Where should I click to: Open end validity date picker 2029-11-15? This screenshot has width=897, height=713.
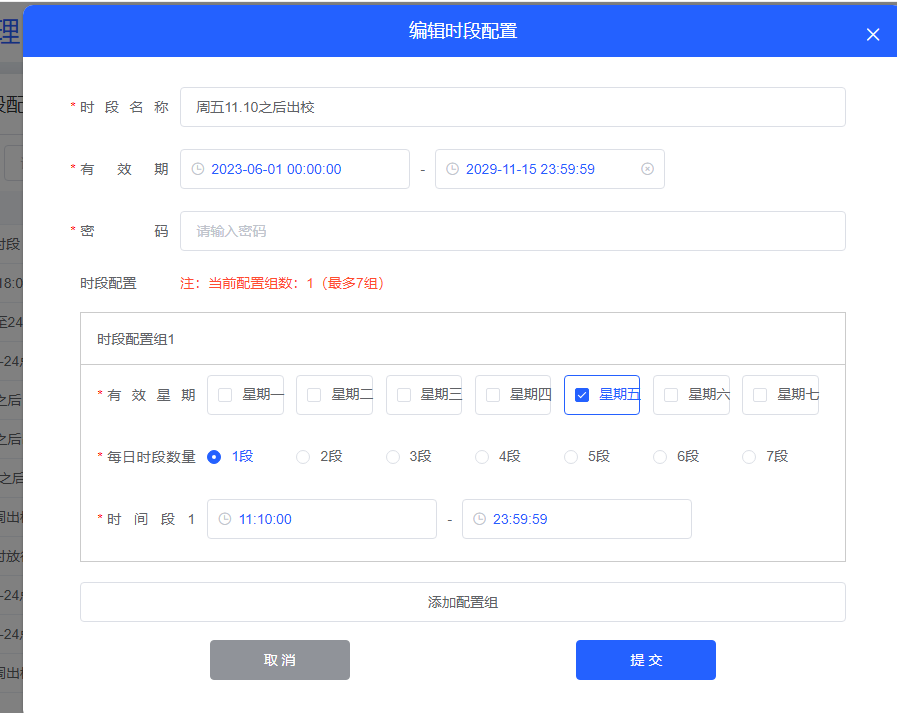[x=540, y=169]
